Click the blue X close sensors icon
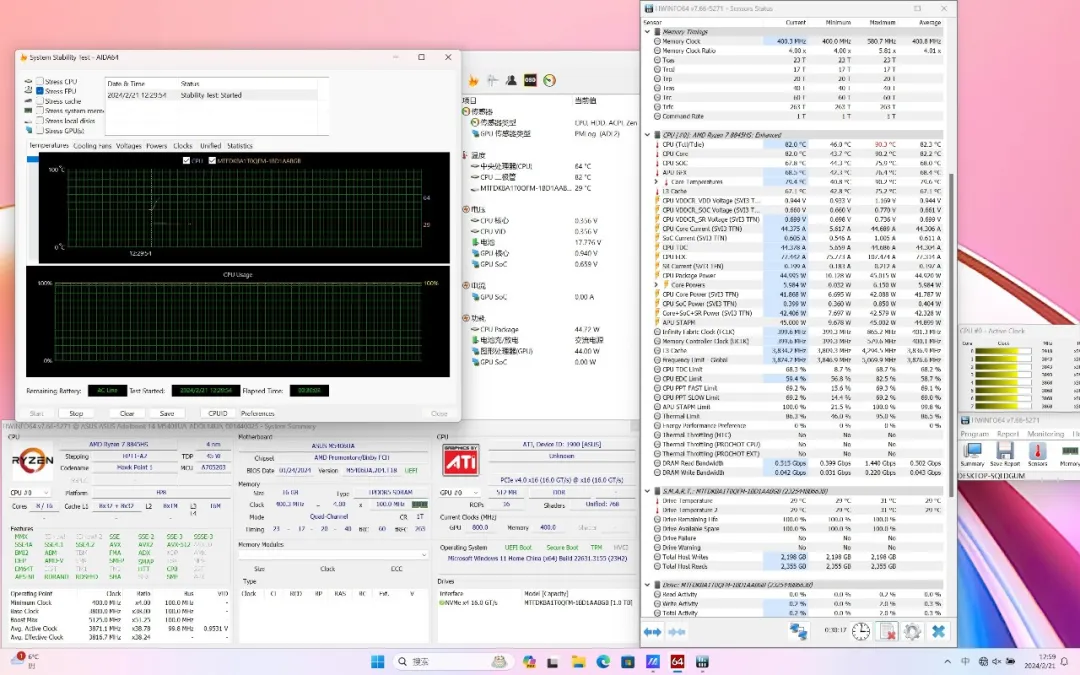This screenshot has width=1080, height=675. tap(938, 631)
